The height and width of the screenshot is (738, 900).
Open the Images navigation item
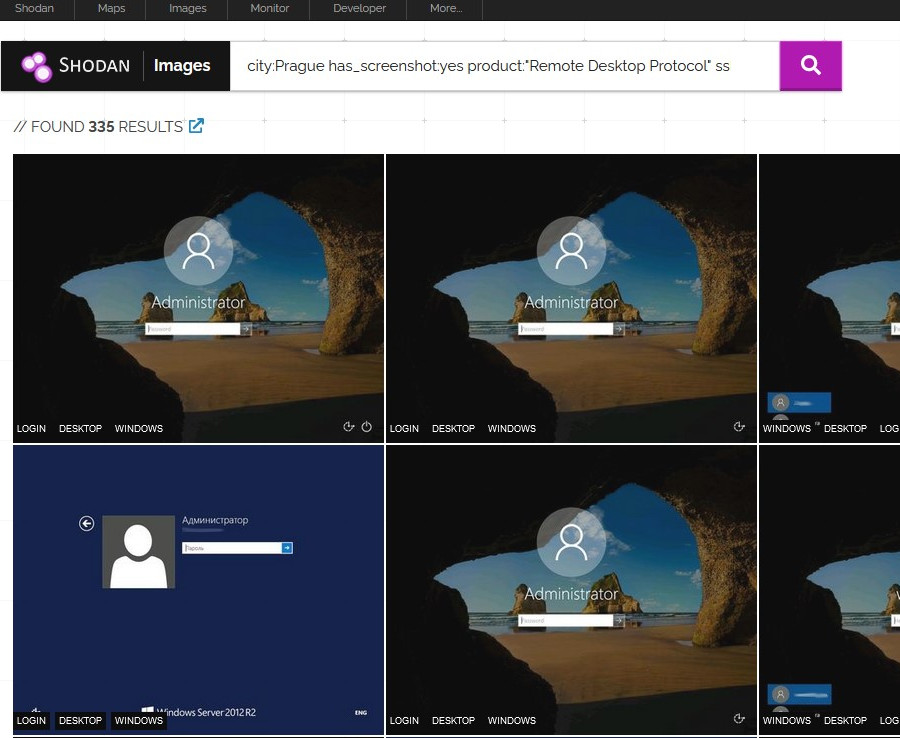tap(188, 9)
